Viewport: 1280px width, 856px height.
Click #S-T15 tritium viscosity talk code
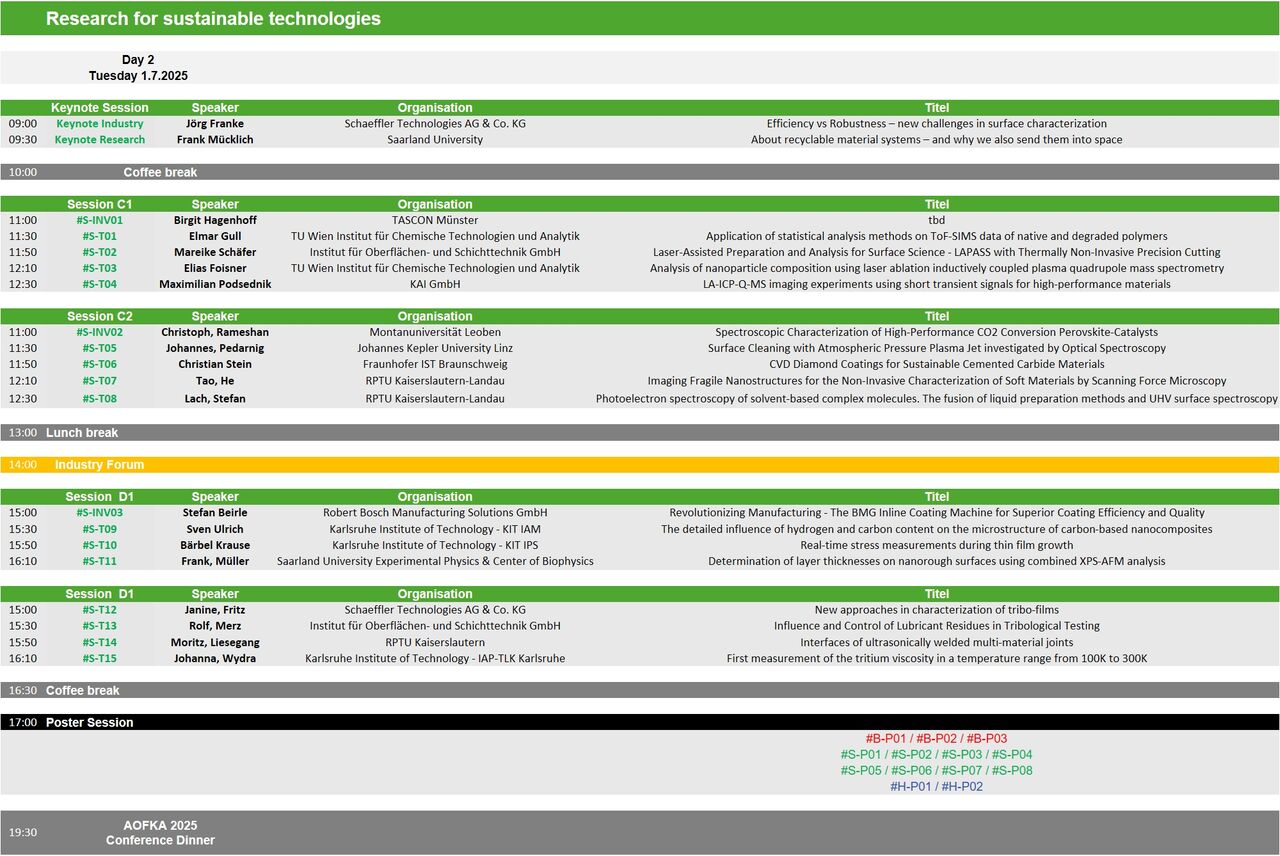pos(99,659)
